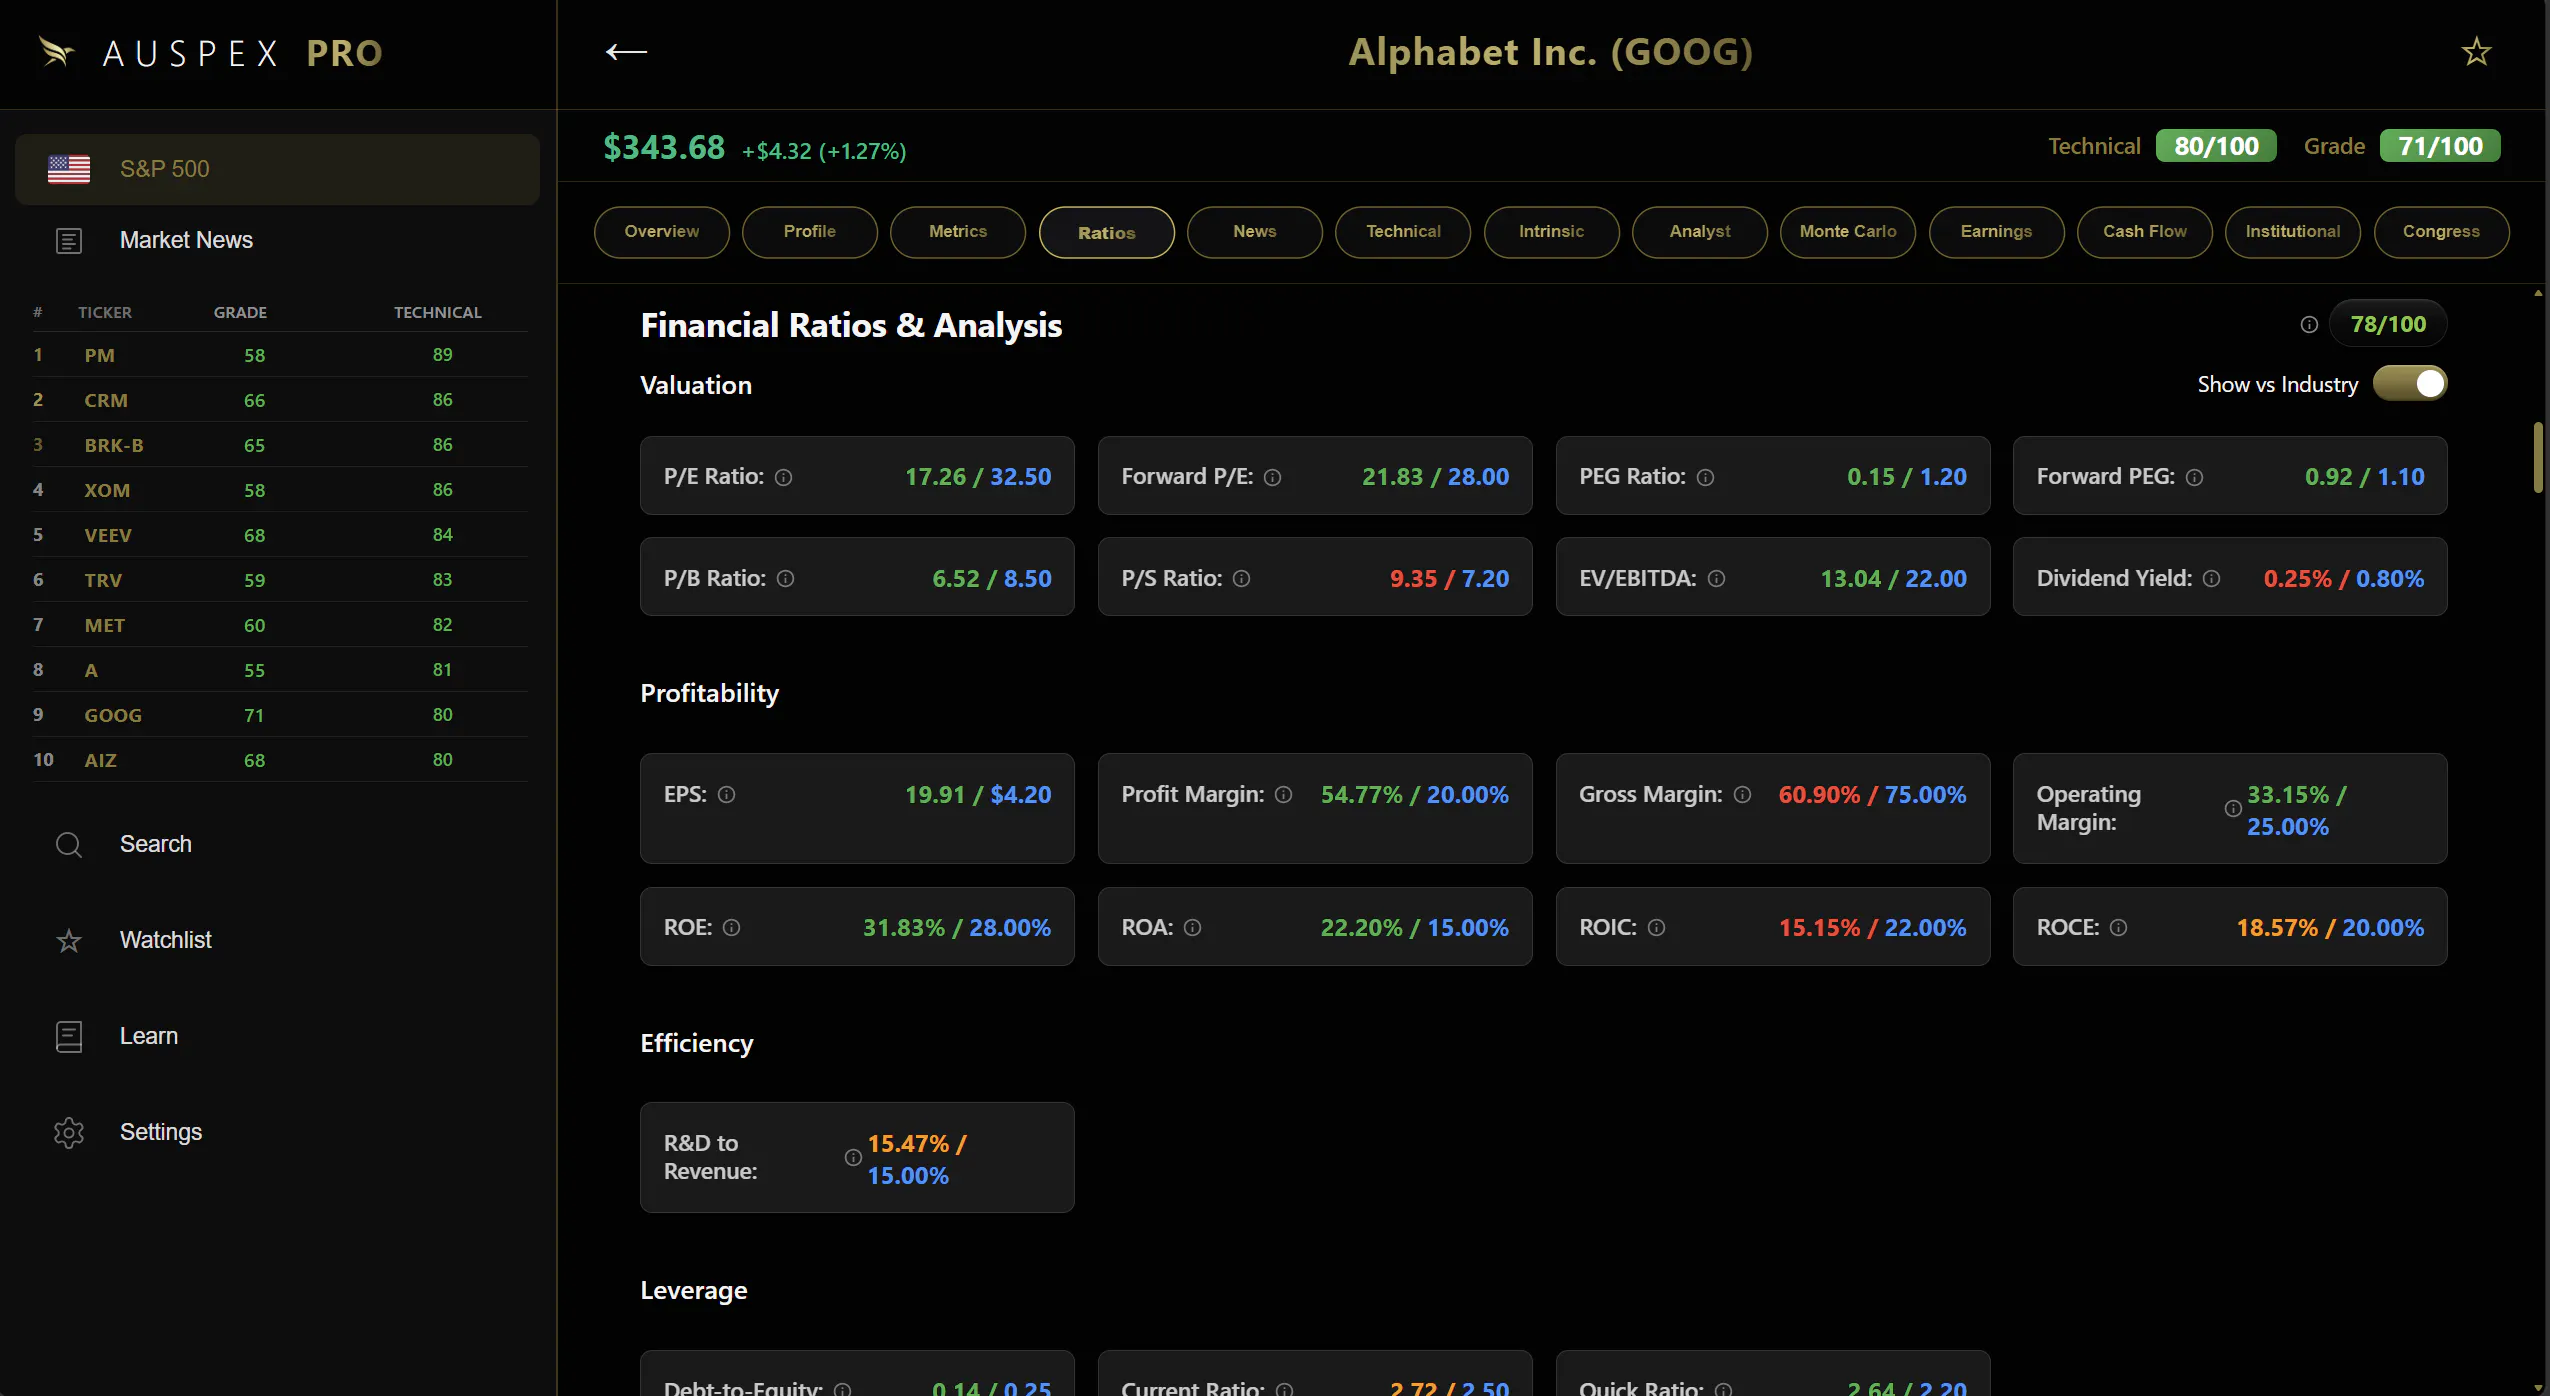Click the Dividend Yield info icon
The image size is (2550, 1396).
tap(2212, 579)
